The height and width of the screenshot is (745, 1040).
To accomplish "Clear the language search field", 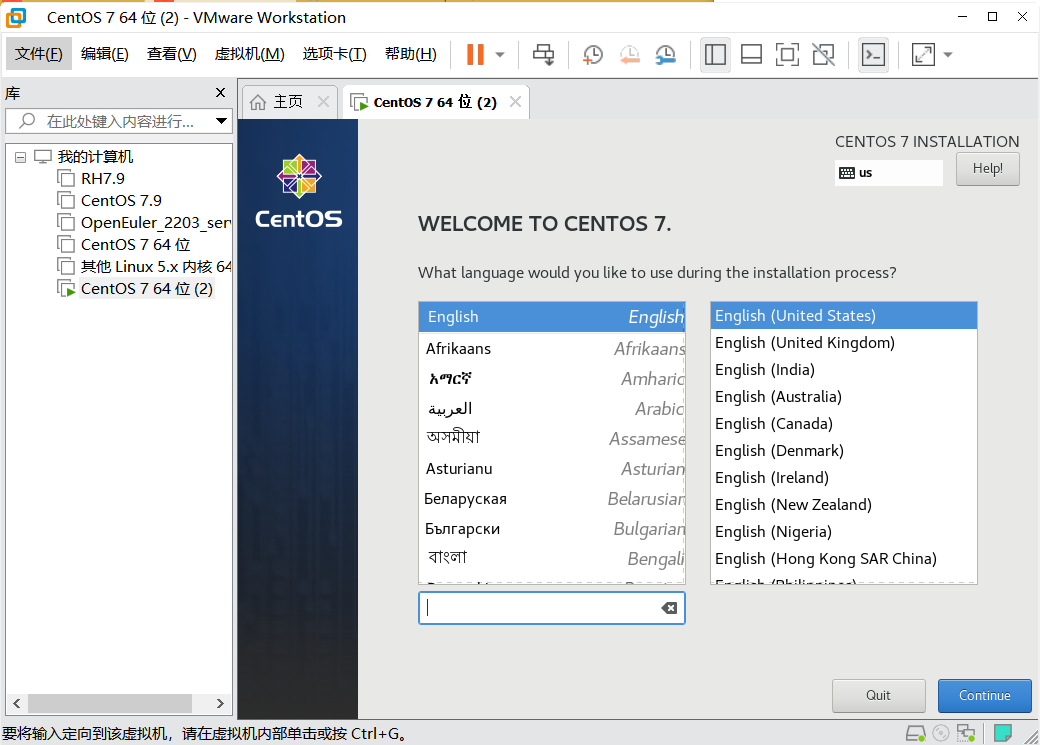I will click(669, 608).
